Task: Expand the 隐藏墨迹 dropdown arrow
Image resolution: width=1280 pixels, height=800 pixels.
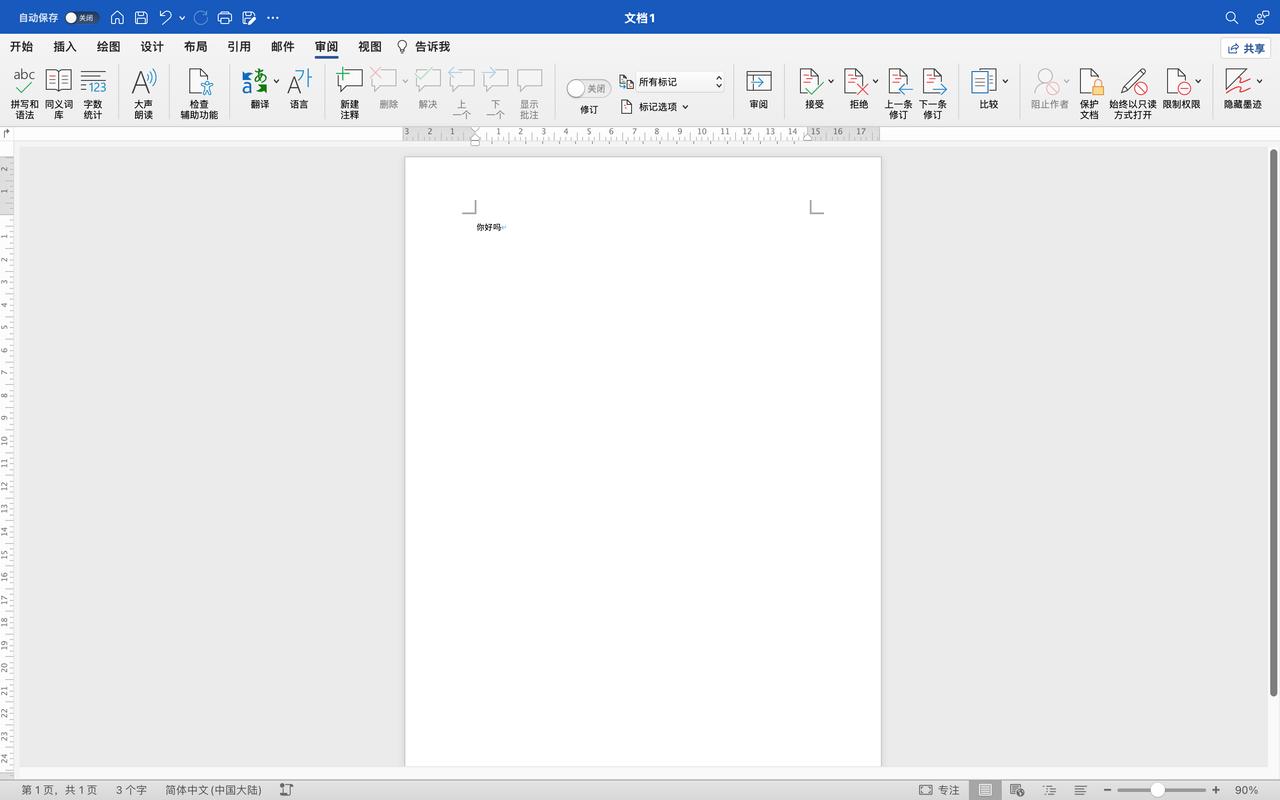Action: 1259,82
